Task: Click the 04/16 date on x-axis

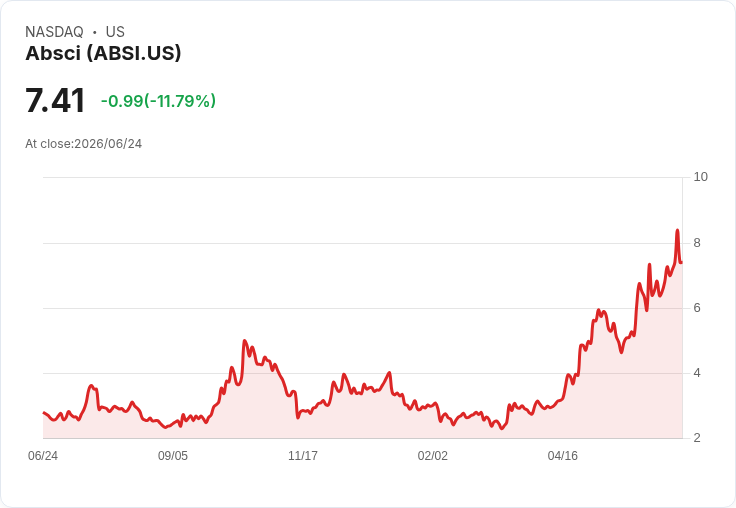Action: (563, 455)
